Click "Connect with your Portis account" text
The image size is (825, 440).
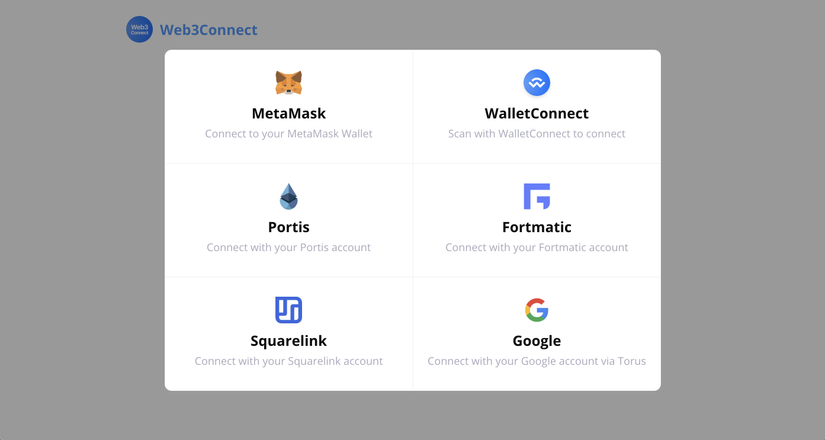(x=289, y=248)
